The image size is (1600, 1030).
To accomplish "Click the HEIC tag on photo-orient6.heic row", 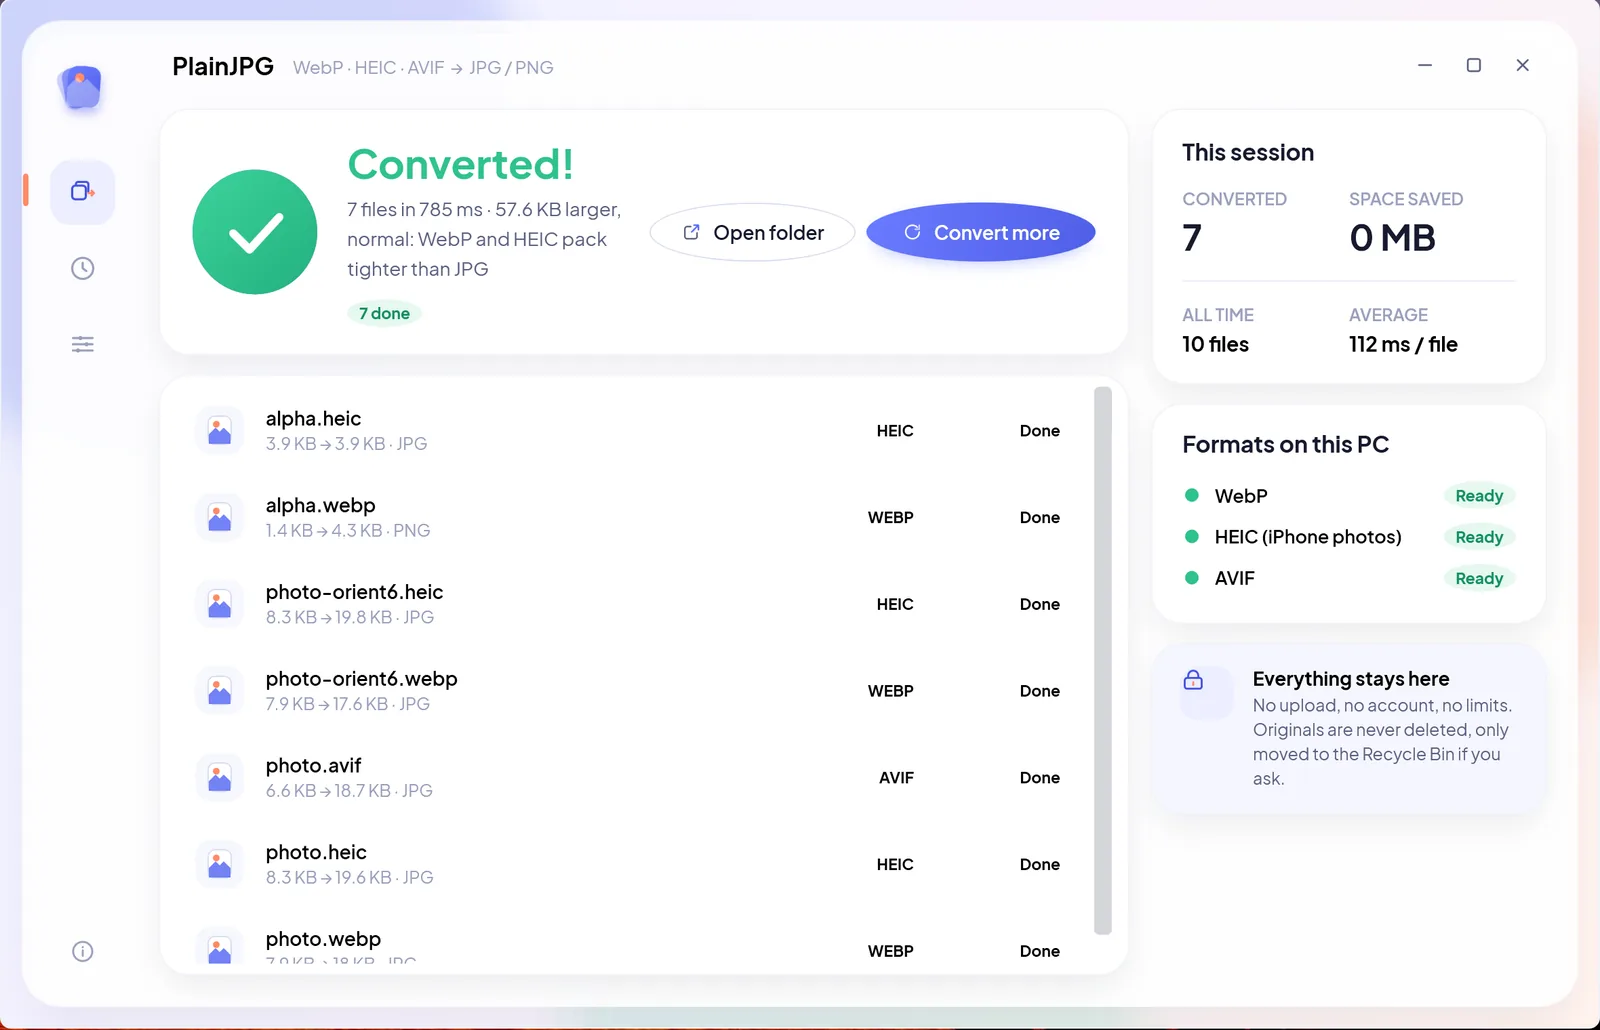I will coord(895,605).
